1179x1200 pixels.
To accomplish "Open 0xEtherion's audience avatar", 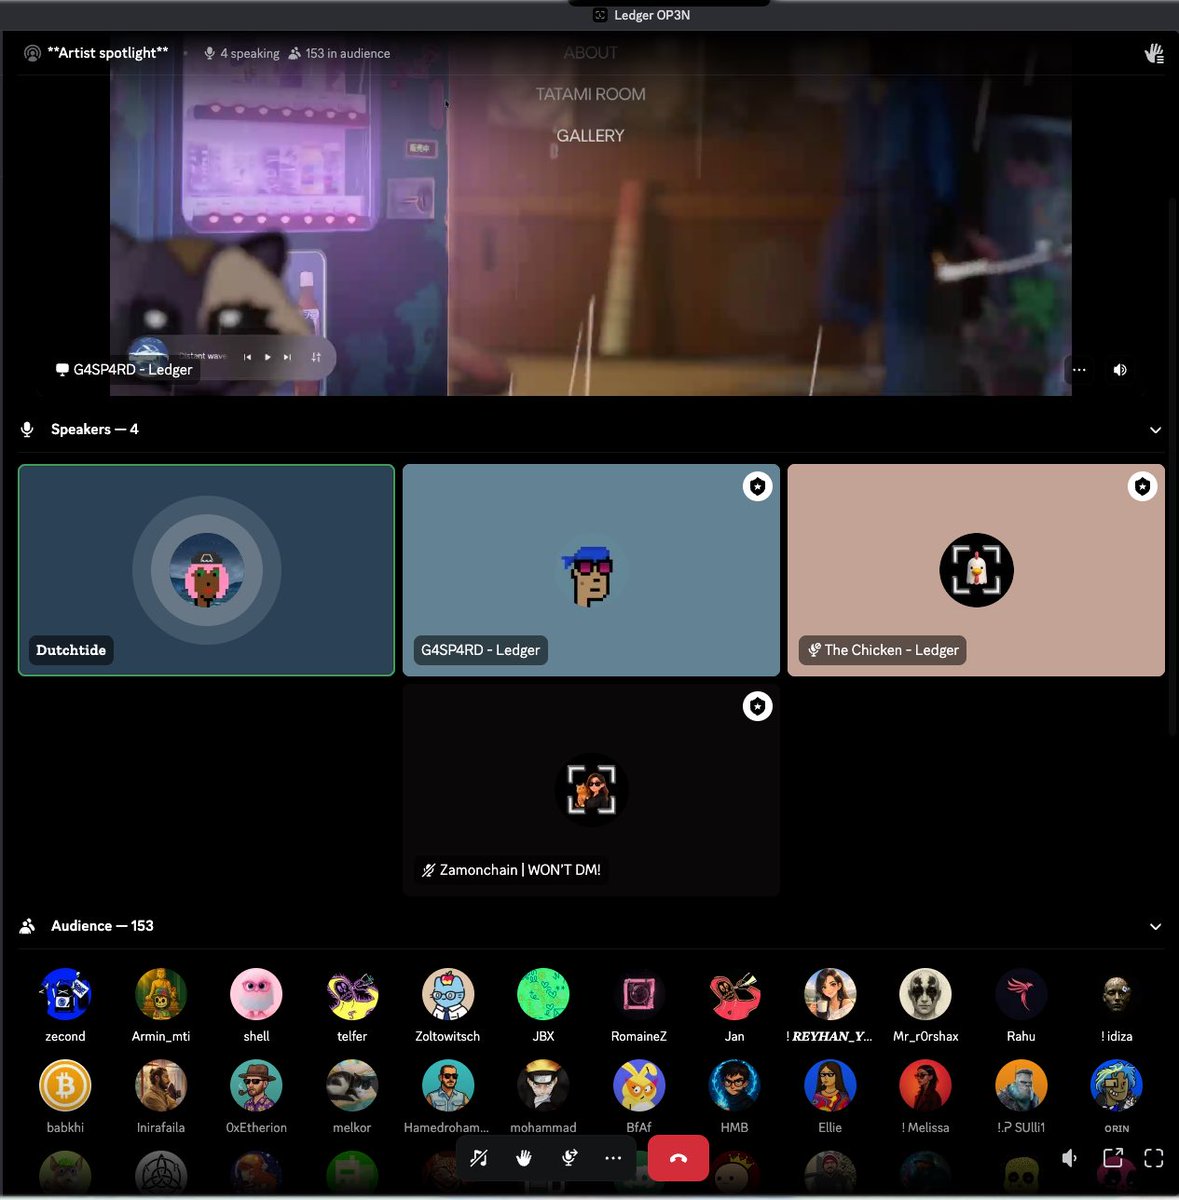I will pos(256,1085).
